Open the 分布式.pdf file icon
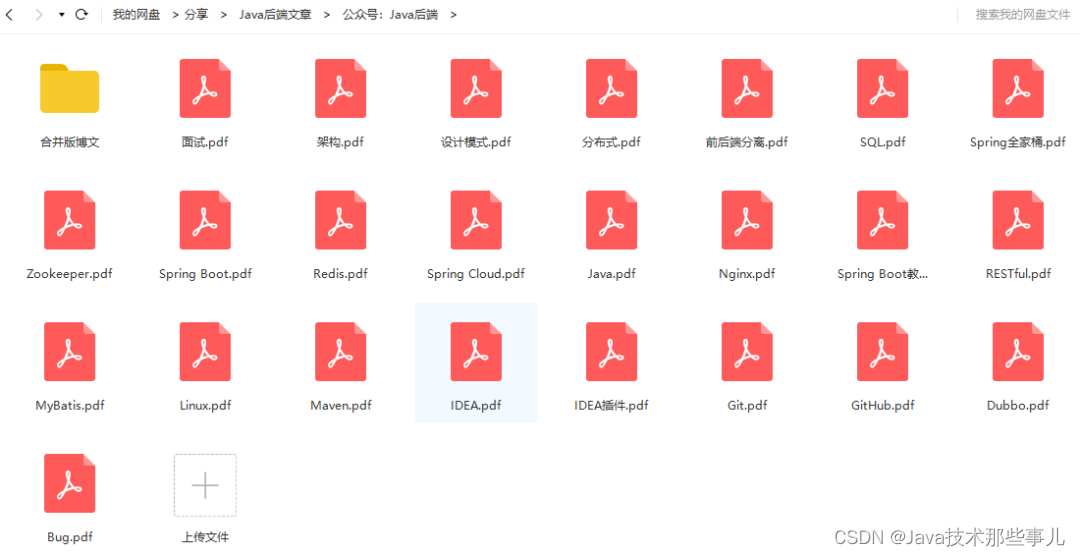This screenshot has width=1080, height=556. point(612,88)
